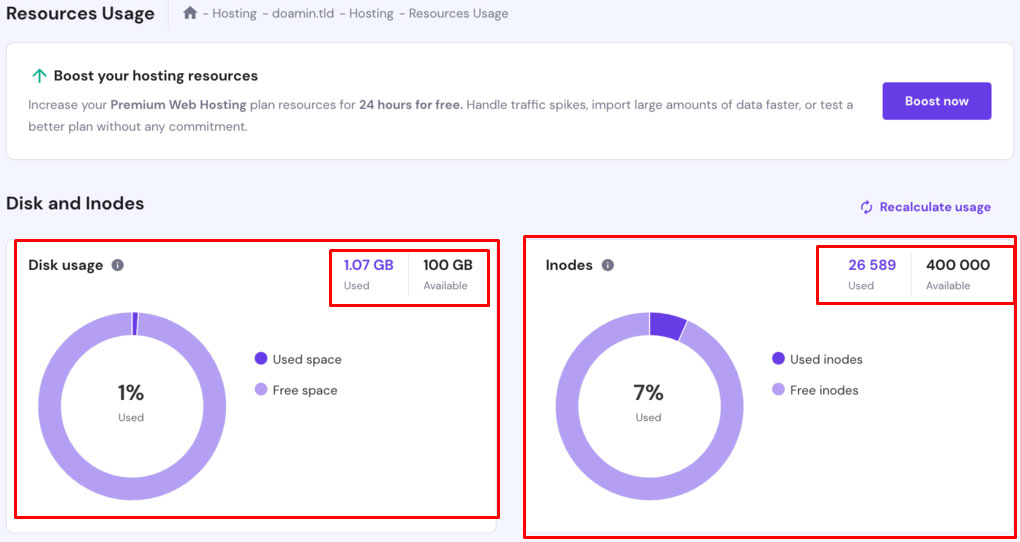Click the Disk usage card title
This screenshot has width=1020, height=542.
[66, 265]
